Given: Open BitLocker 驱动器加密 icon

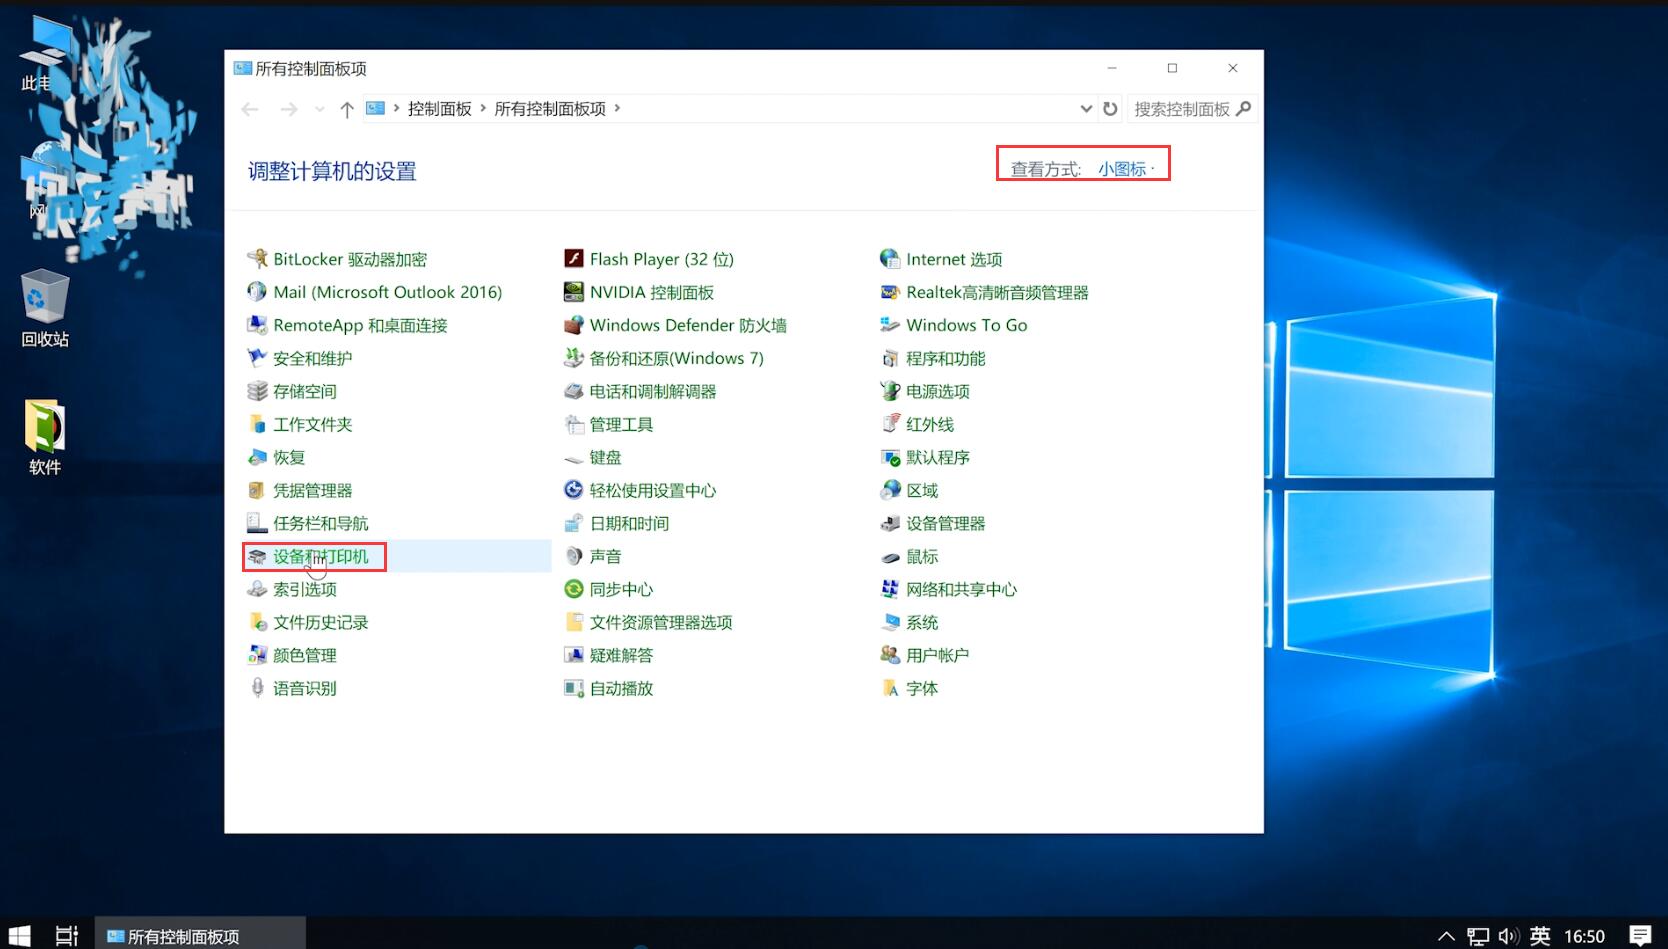Looking at the screenshot, I should tap(257, 259).
